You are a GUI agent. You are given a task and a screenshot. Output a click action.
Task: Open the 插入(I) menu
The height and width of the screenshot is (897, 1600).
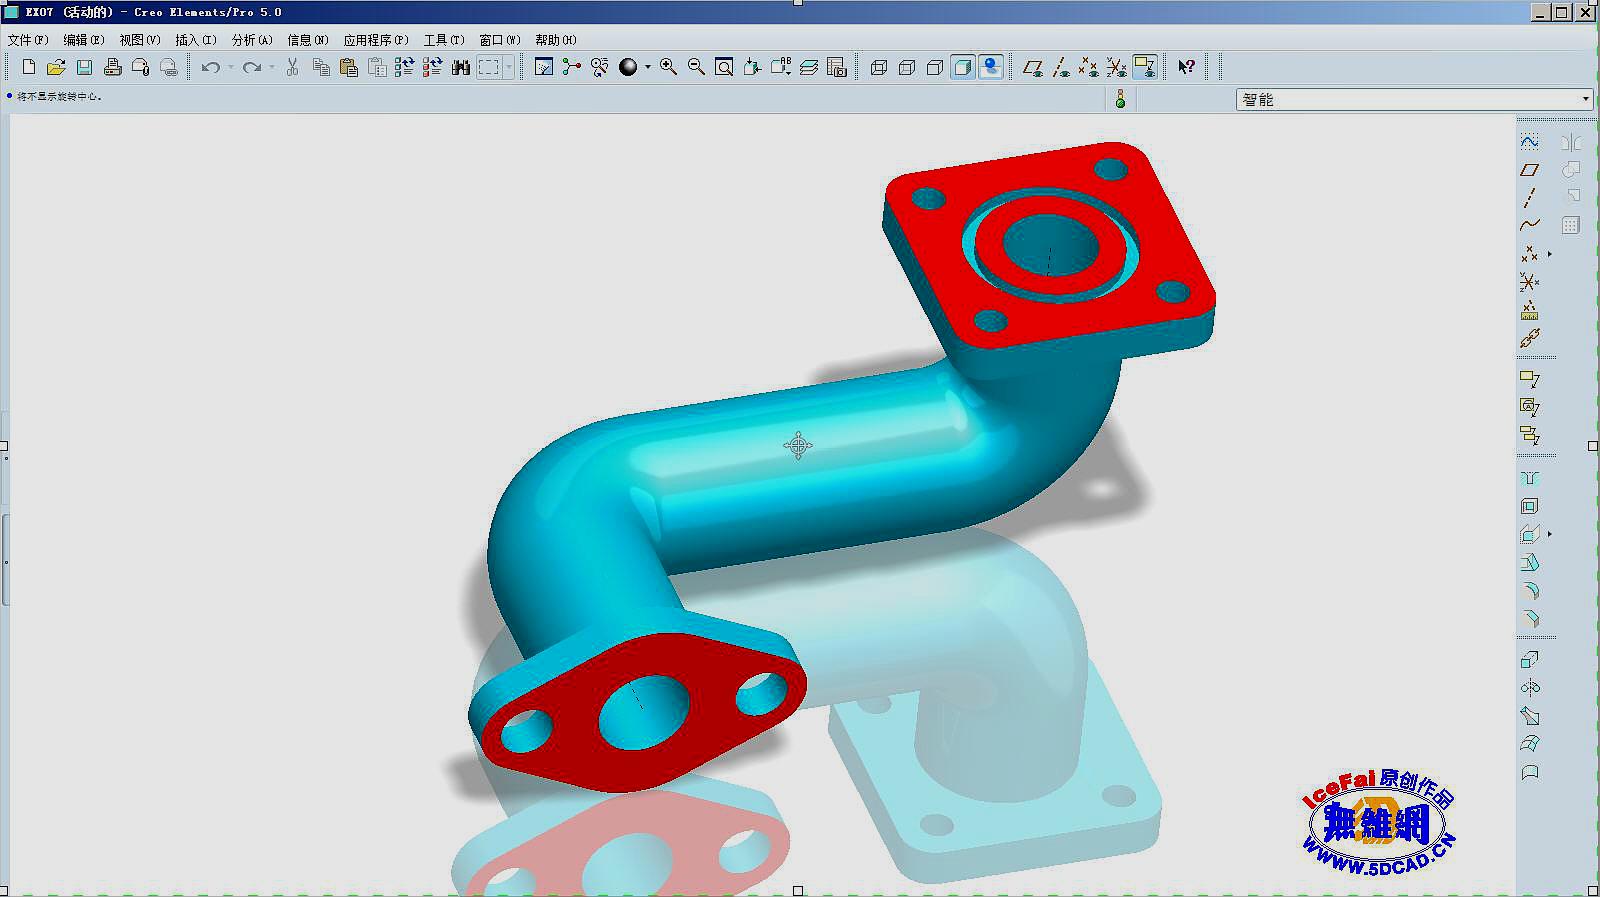tap(195, 40)
